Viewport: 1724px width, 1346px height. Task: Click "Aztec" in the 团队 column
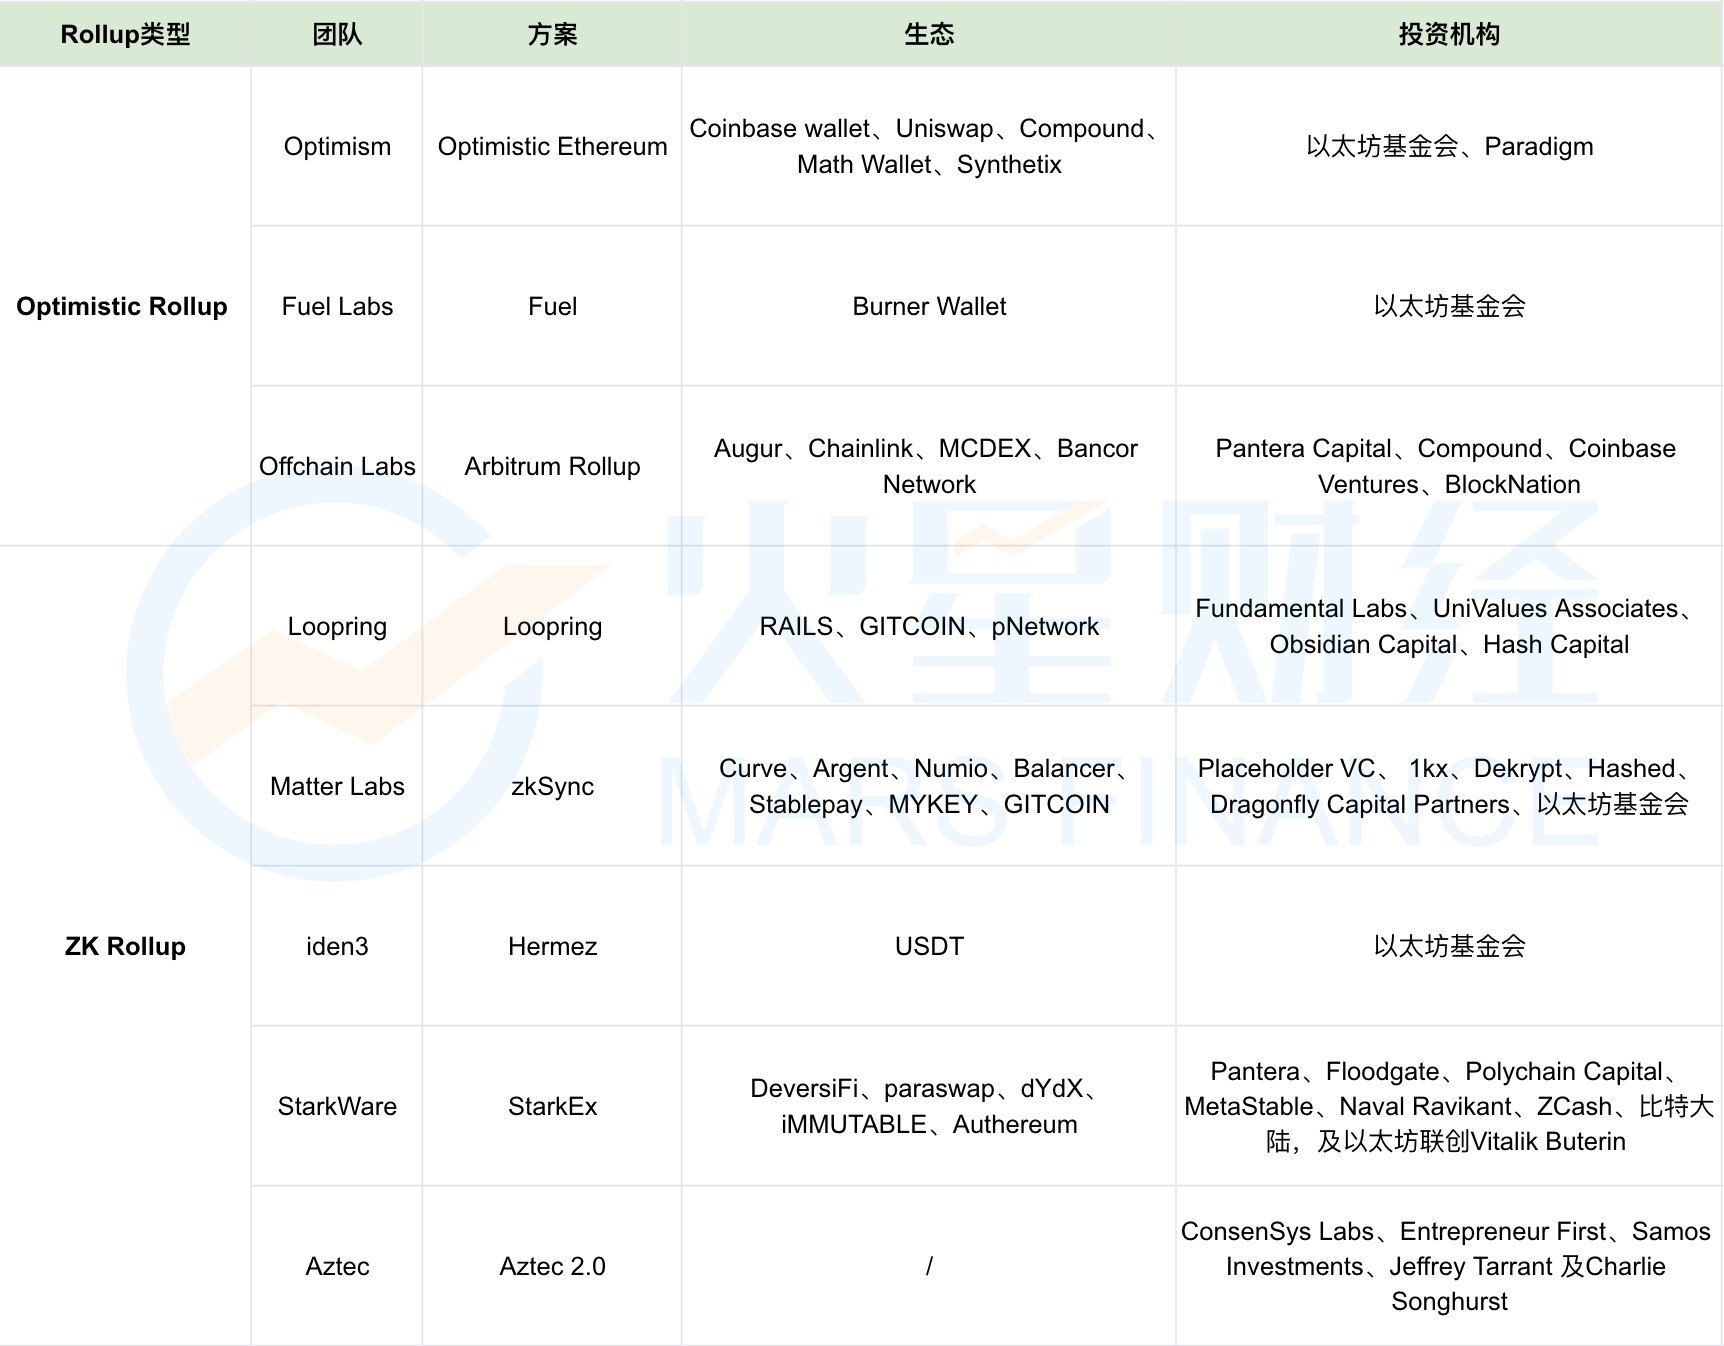point(337,1266)
